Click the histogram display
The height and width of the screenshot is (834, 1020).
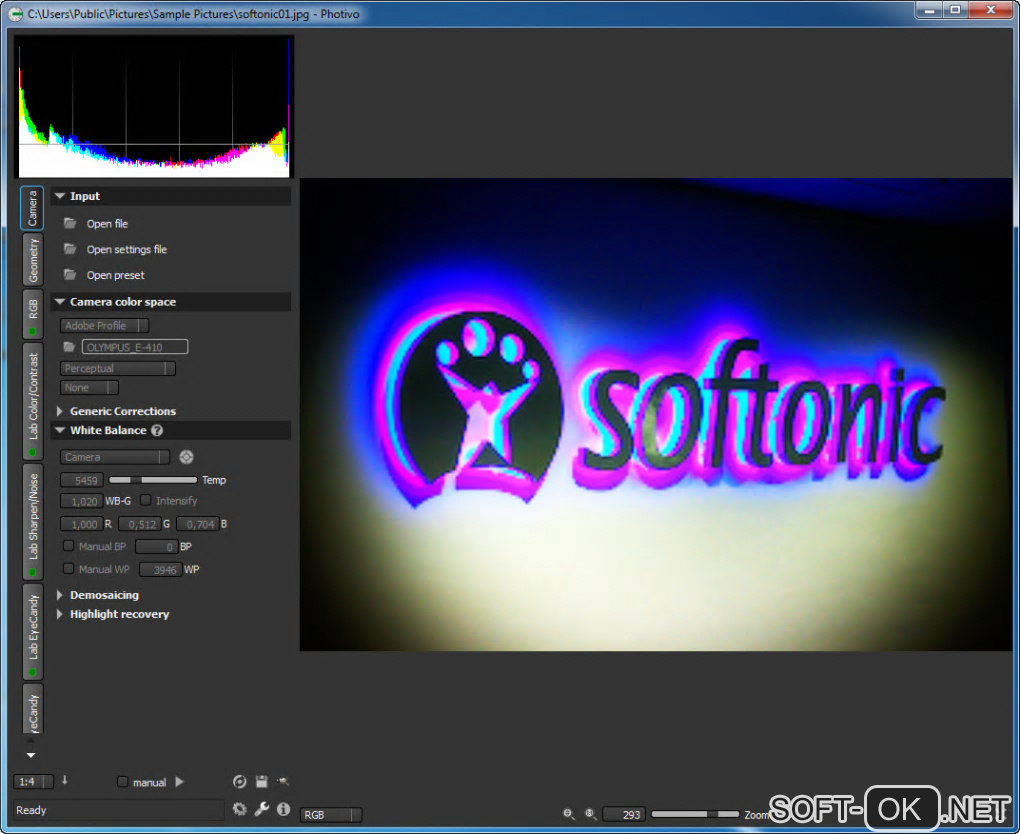[x=154, y=107]
